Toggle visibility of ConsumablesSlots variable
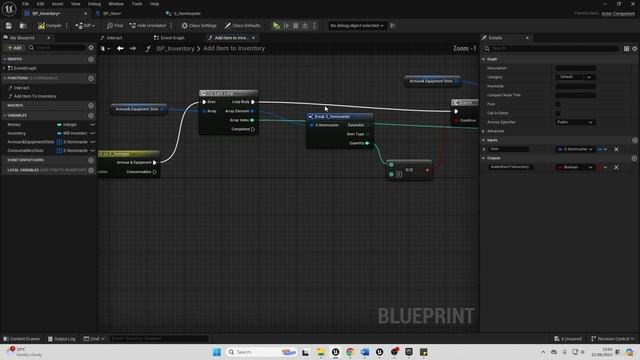This screenshot has width=640, height=360. [92, 151]
